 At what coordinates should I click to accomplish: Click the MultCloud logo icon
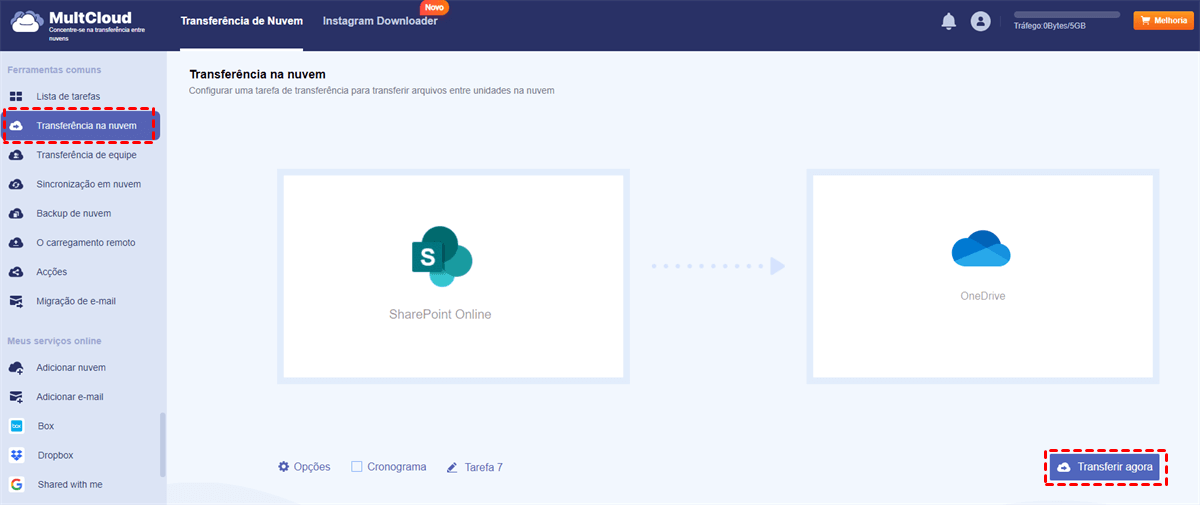[26, 21]
